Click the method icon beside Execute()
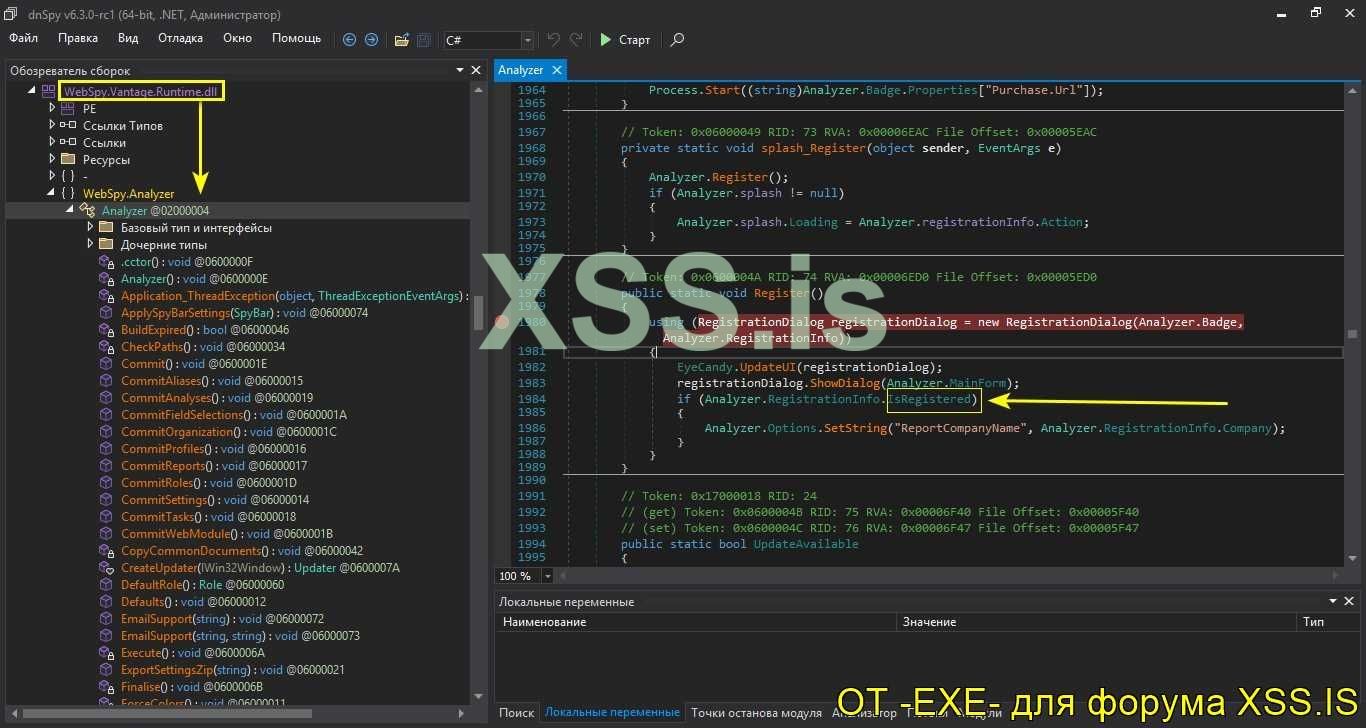Screen dimensions: 1366x728 click(x=107, y=653)
